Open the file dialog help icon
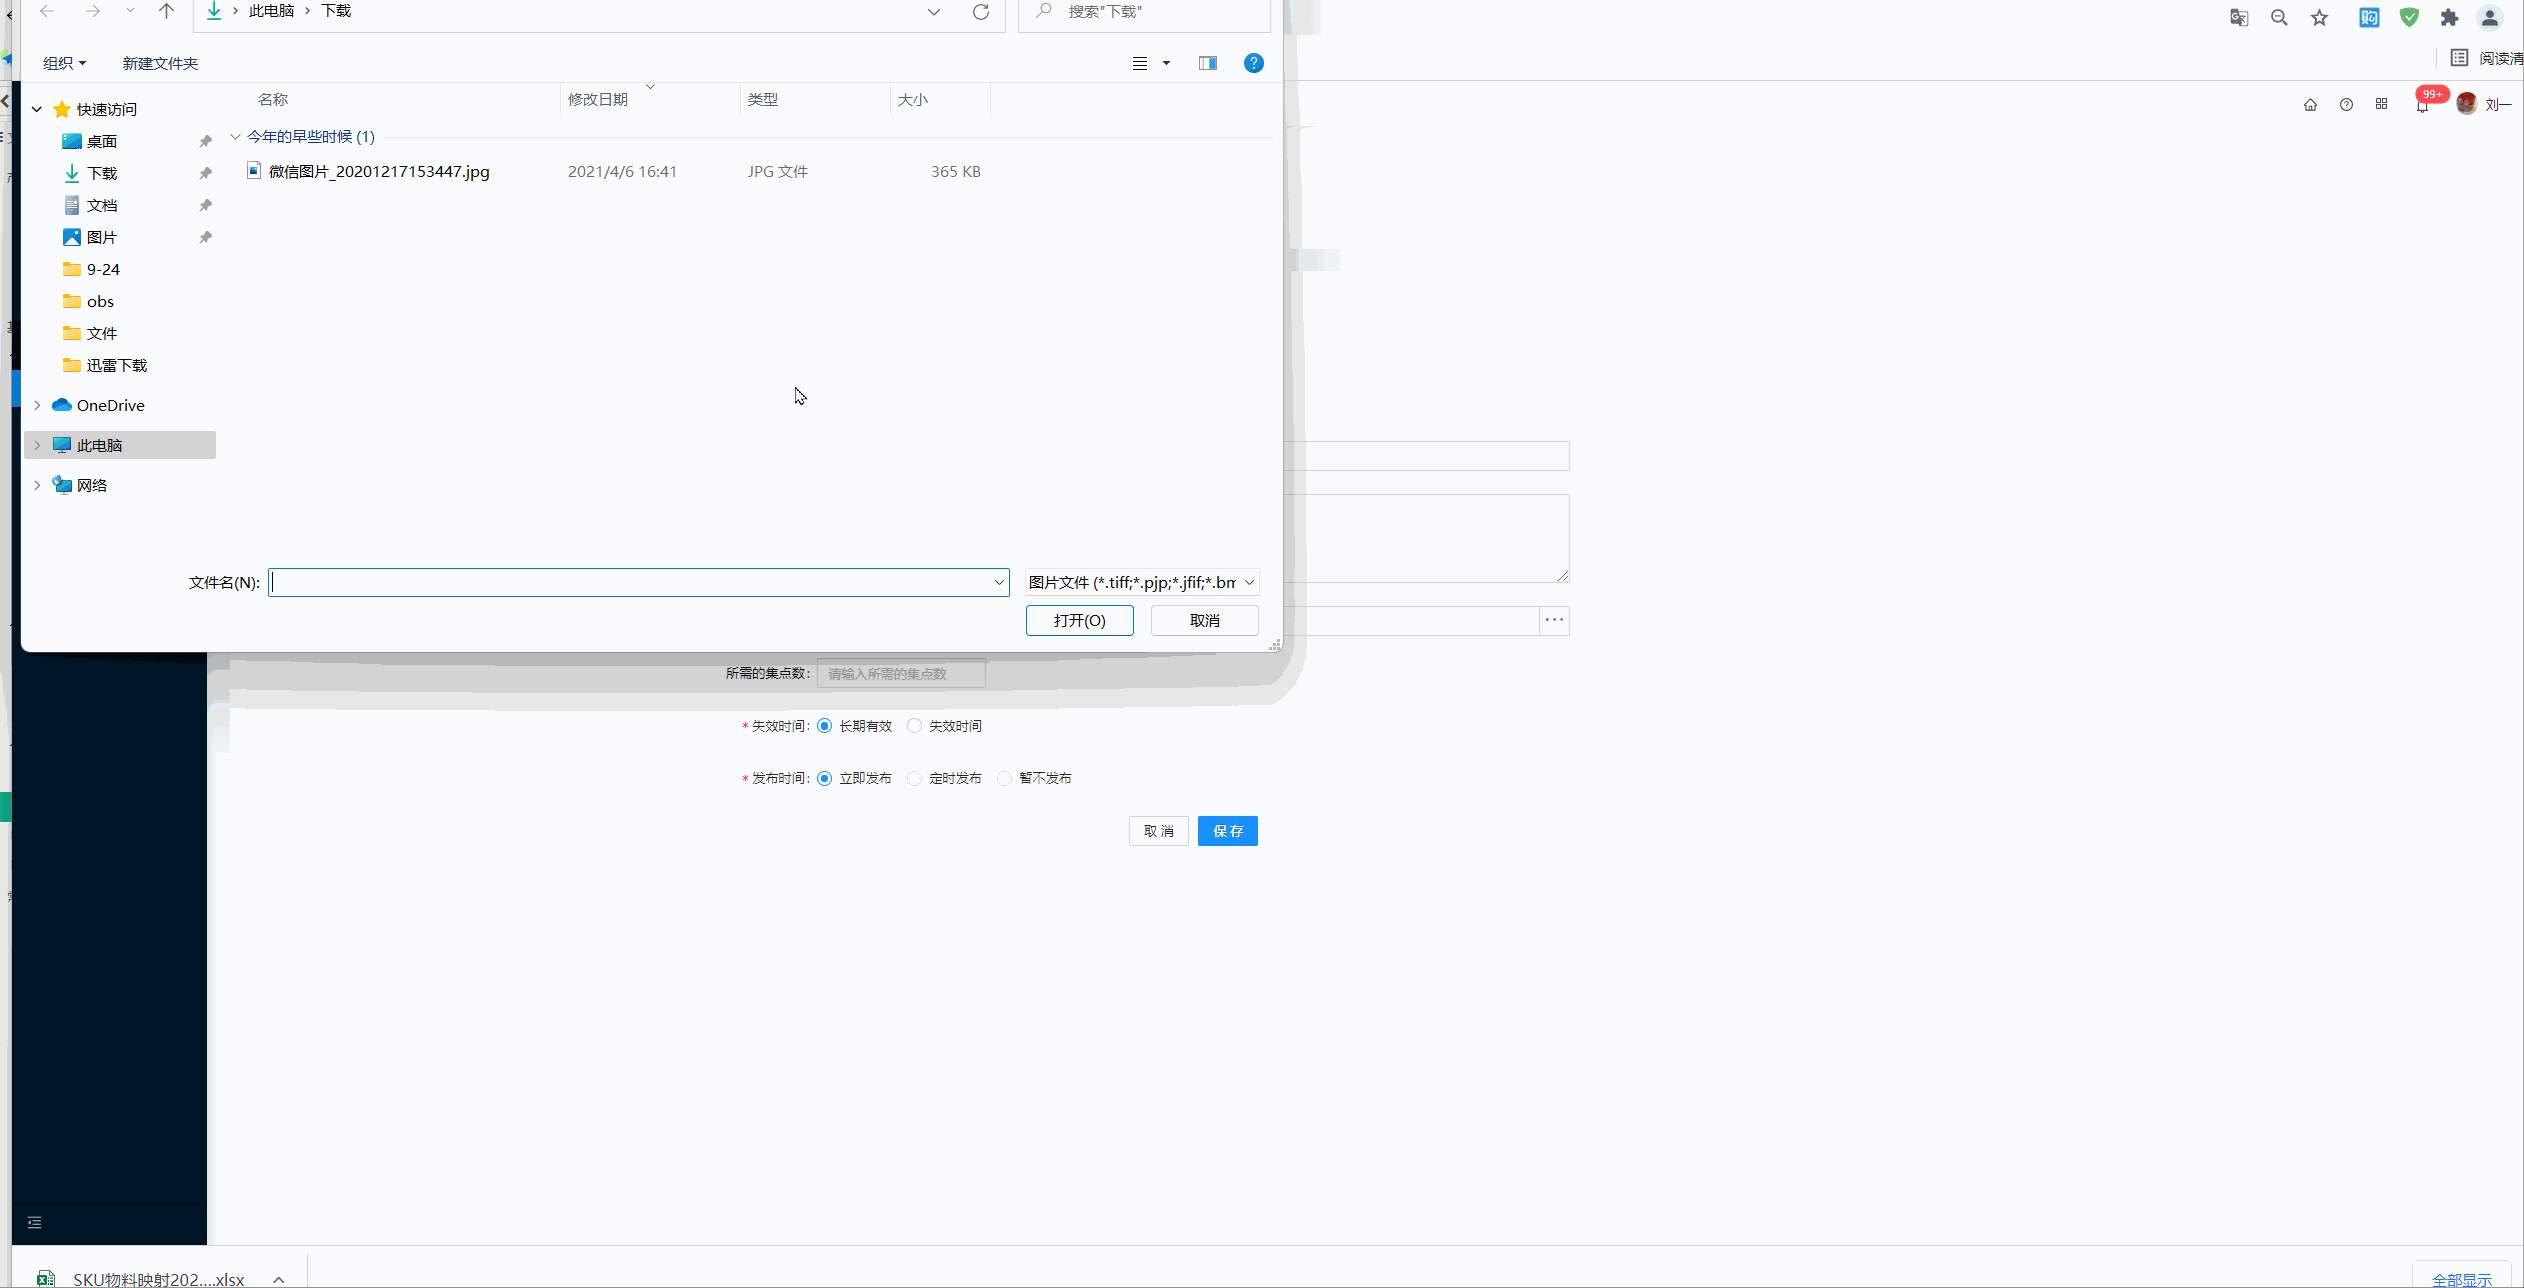The image size is (2524, 1288). coord(1253,63)
